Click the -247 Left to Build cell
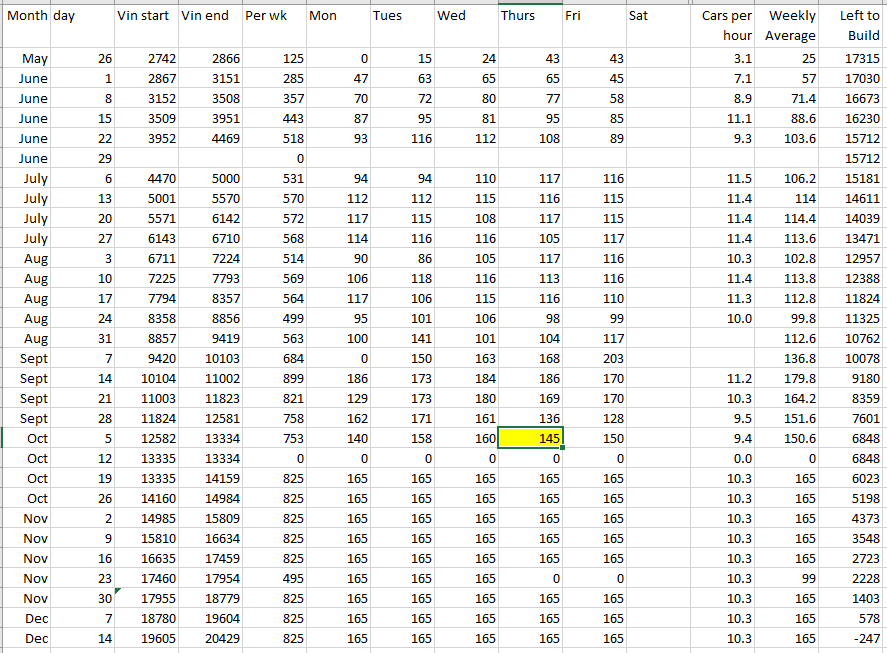The height and width of the screenshot is (653, 887). 854,638
